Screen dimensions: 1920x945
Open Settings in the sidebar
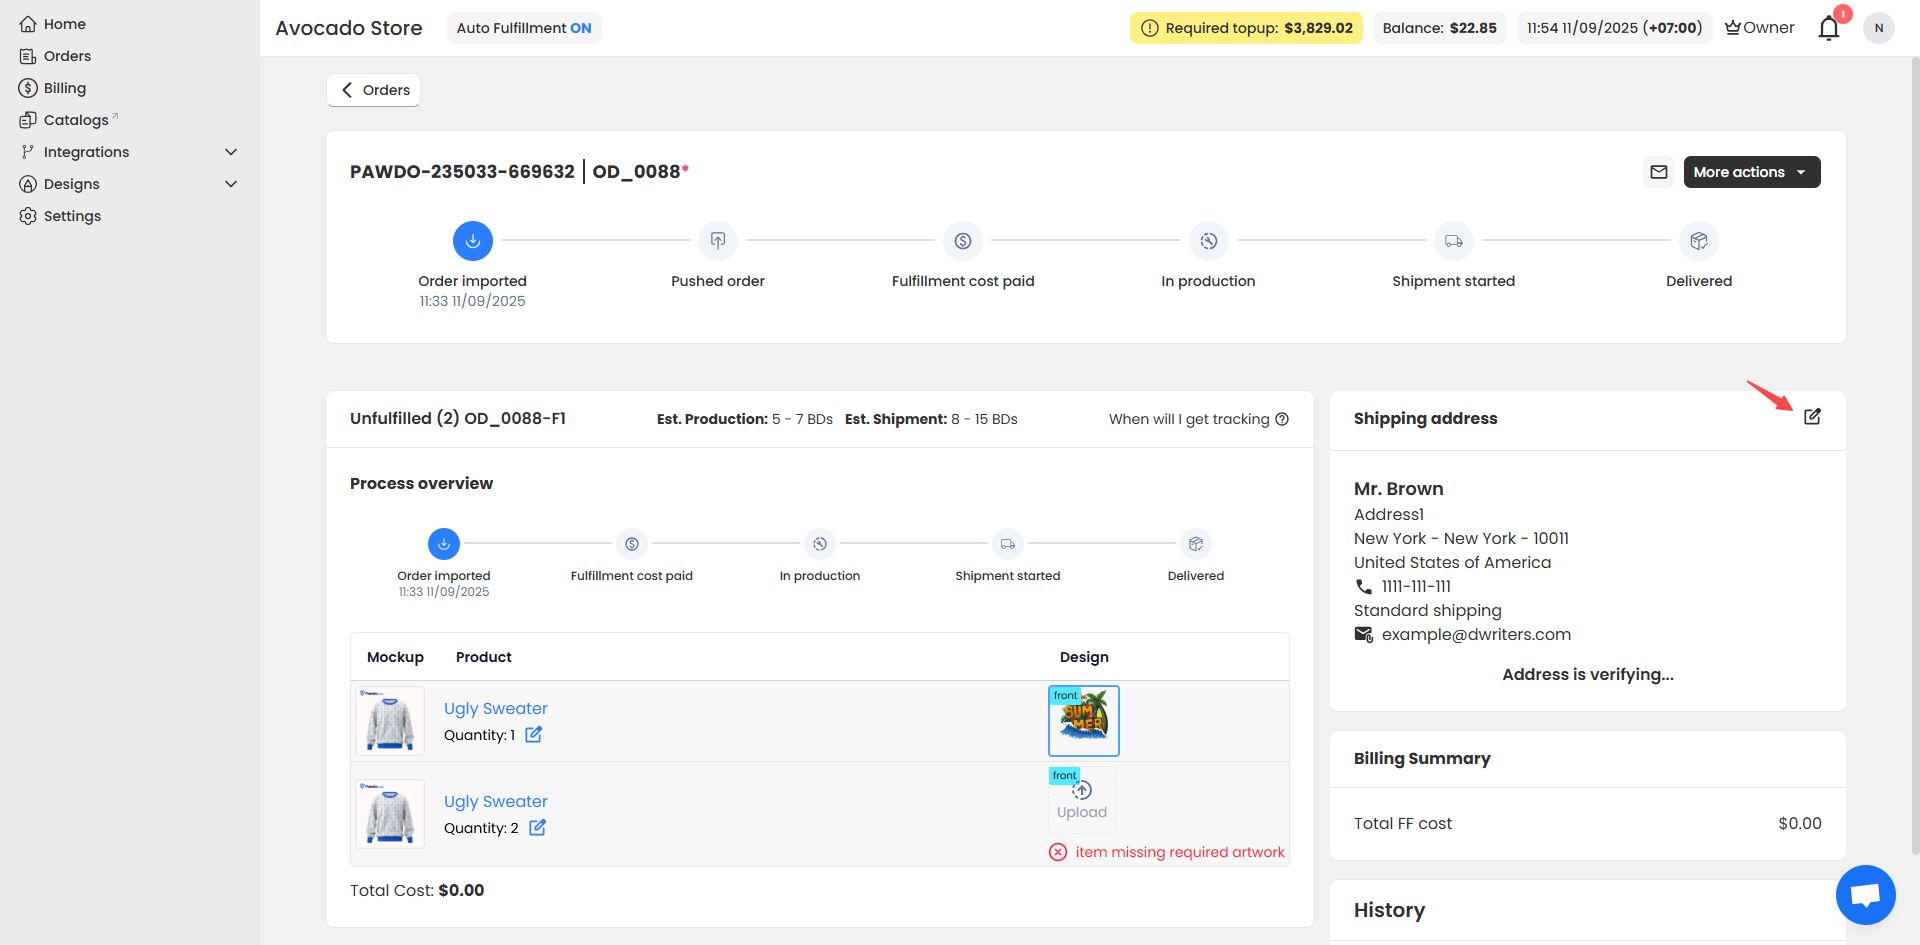[72, 216]
